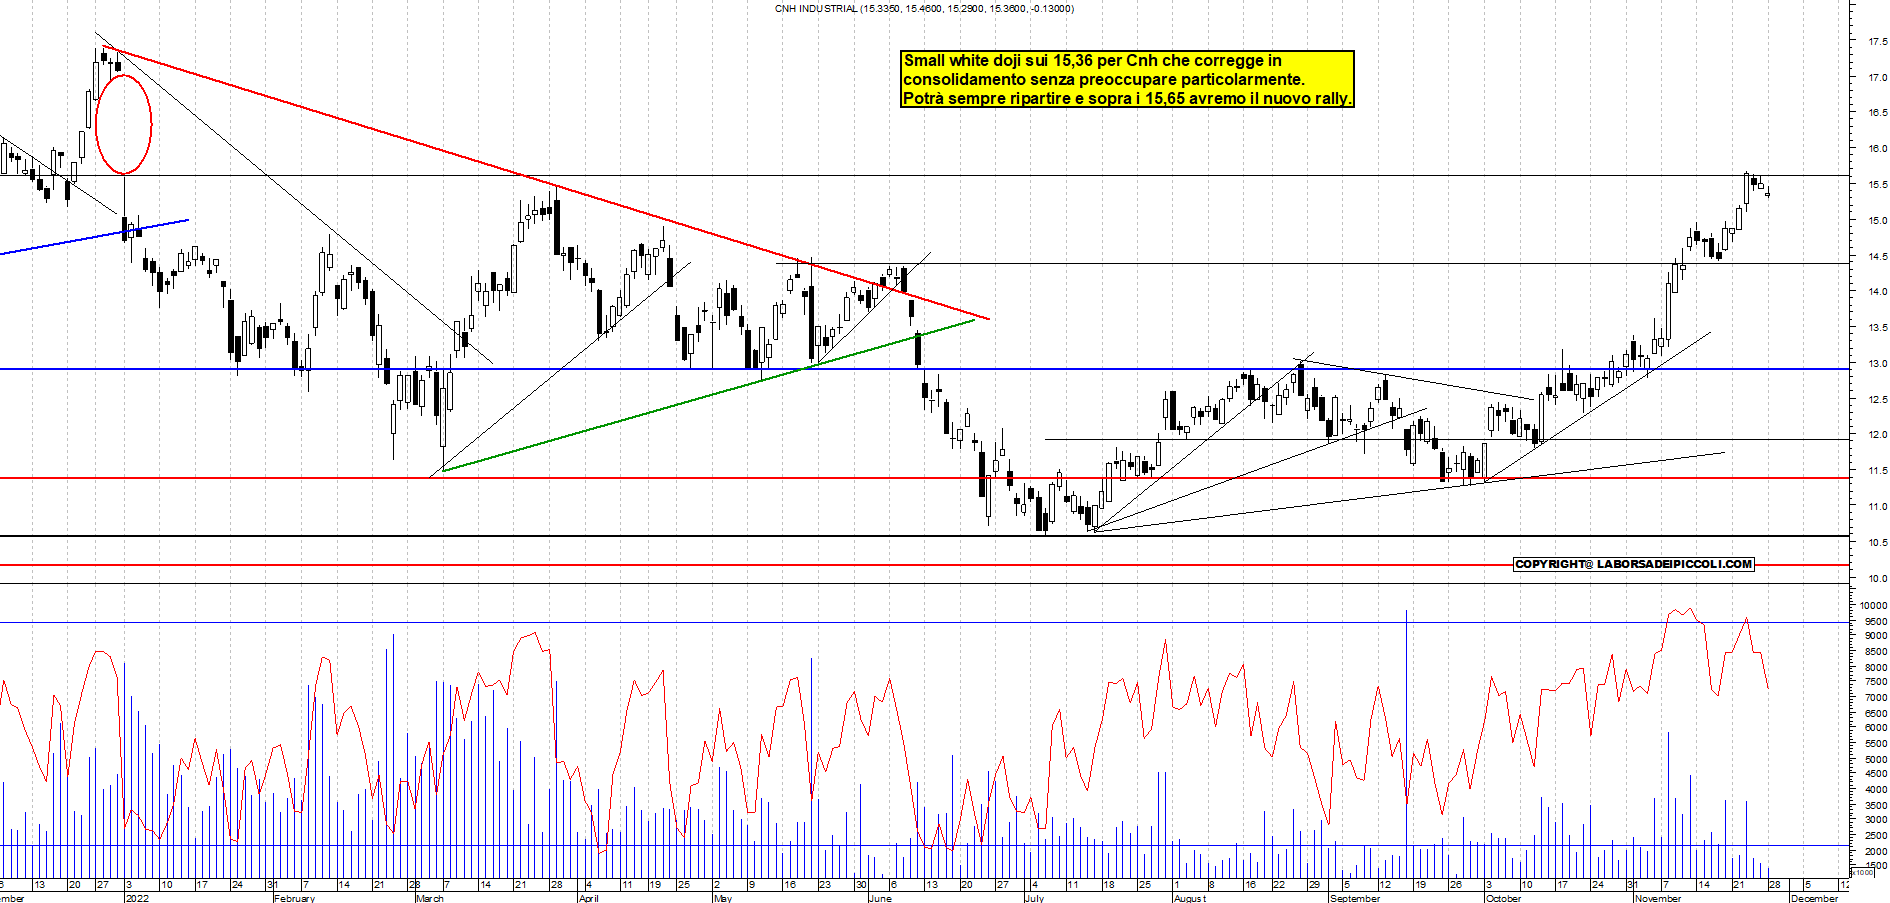This screenshot has width=1890, height=903.
Task: Click the 7000 volume axis label
Action: [1876, 698]
